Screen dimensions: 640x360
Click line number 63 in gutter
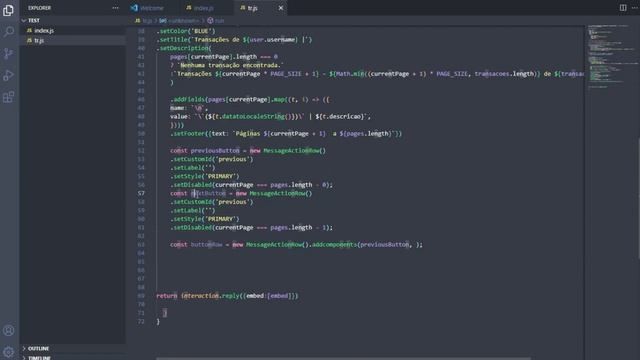(x=141, y=245)
